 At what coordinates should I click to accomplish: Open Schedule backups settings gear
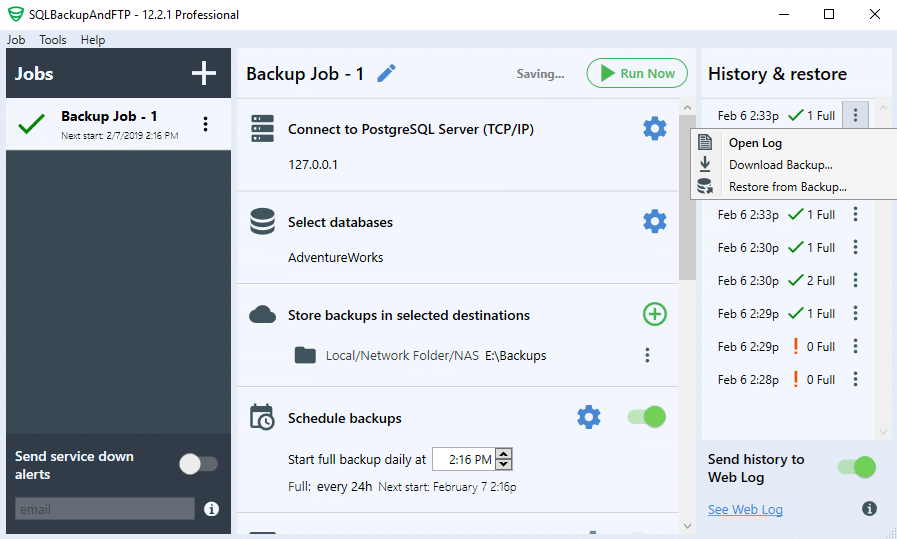click(x=589, y=417)
